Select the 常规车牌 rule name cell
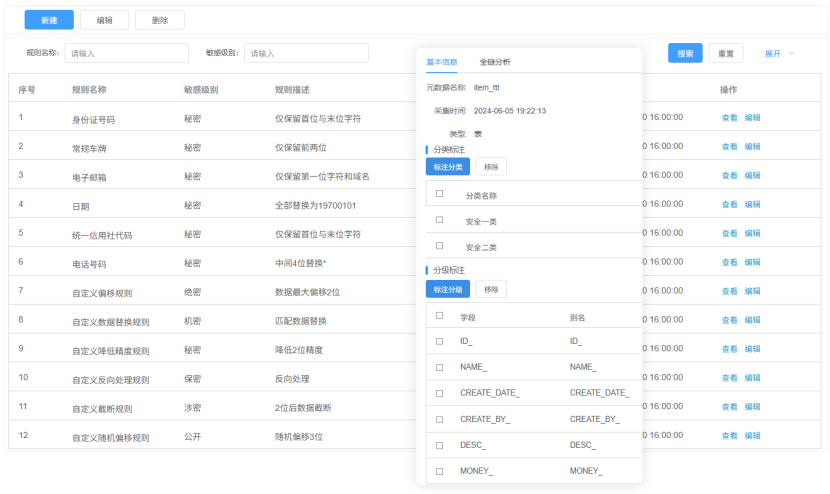Image resolution: width=830 pixels, height=494 pixels. coord(89,149)
